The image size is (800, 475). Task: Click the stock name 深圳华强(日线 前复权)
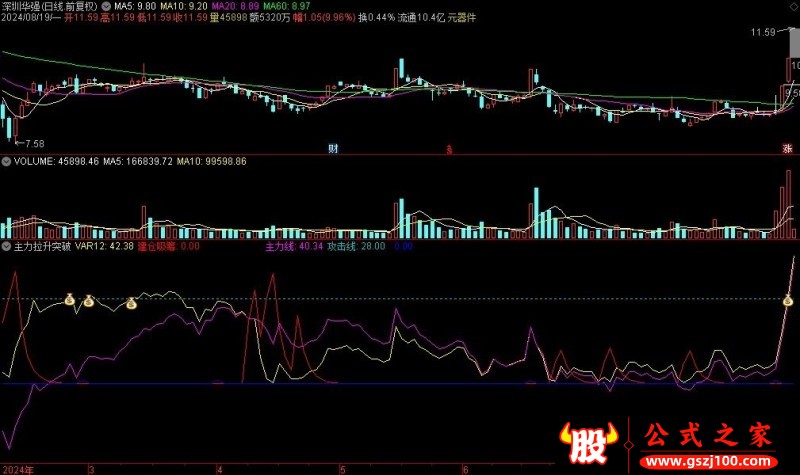tap(49, 7)
